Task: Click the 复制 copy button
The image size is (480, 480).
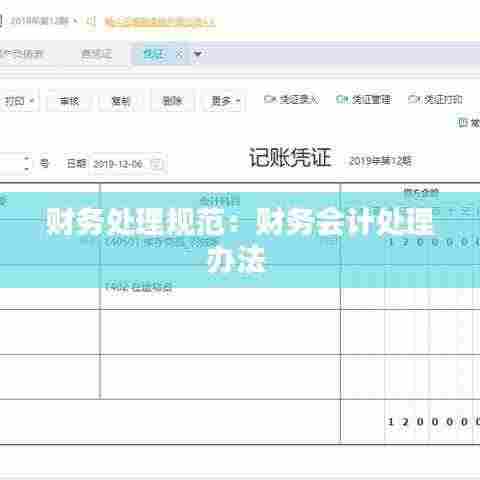Action: (x=121, y=100)
